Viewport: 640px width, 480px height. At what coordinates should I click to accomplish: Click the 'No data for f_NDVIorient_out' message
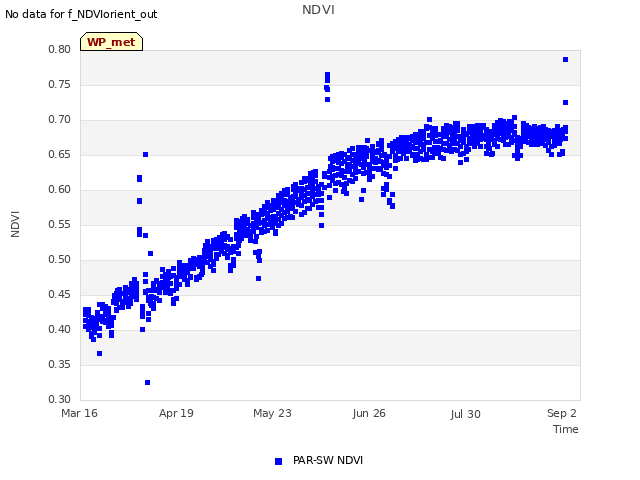tap(81, 14)
